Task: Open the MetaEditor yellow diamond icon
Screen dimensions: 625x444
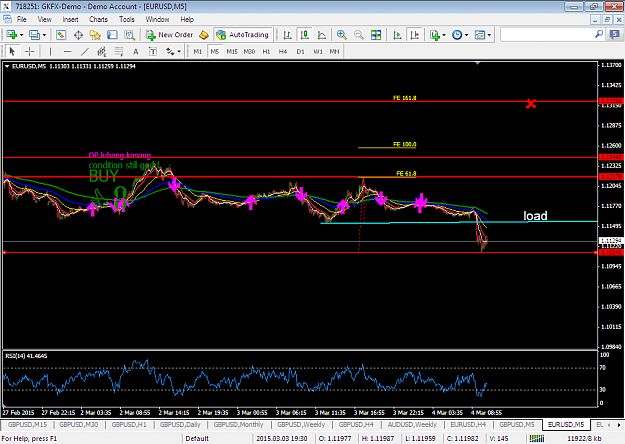Action: click(x=204, y=35)
